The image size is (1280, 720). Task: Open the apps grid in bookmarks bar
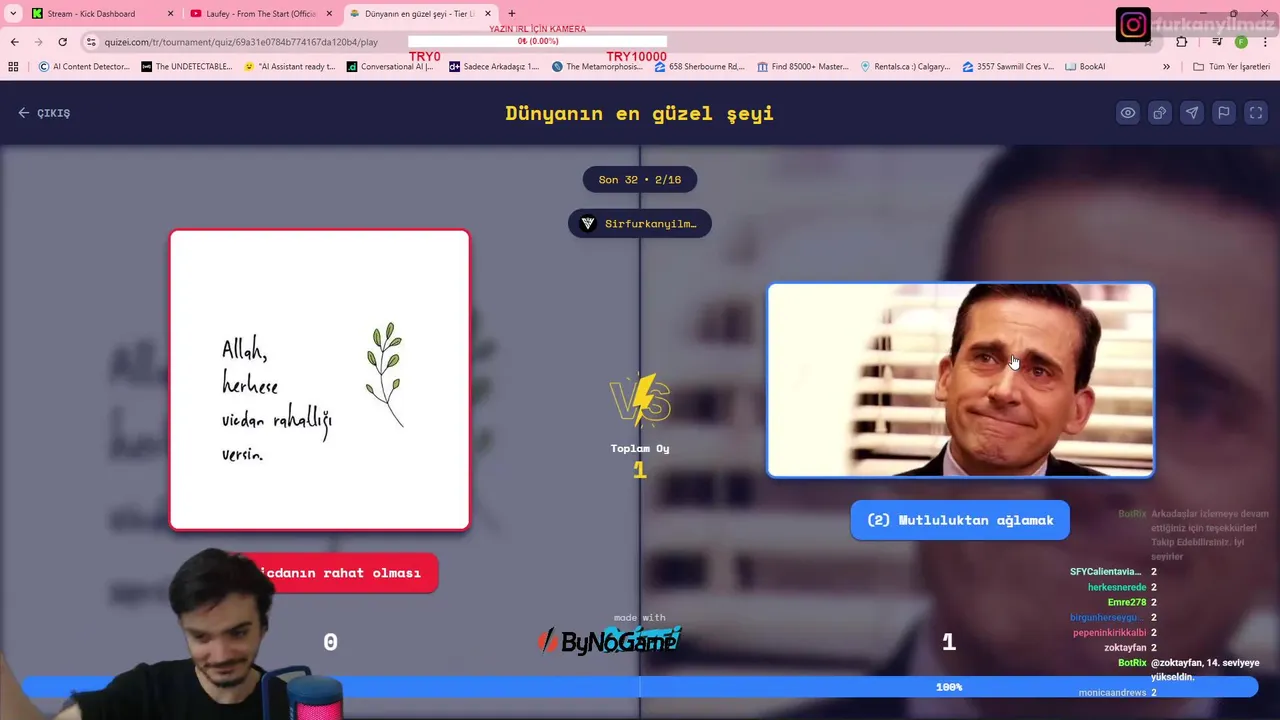point(13,67)
